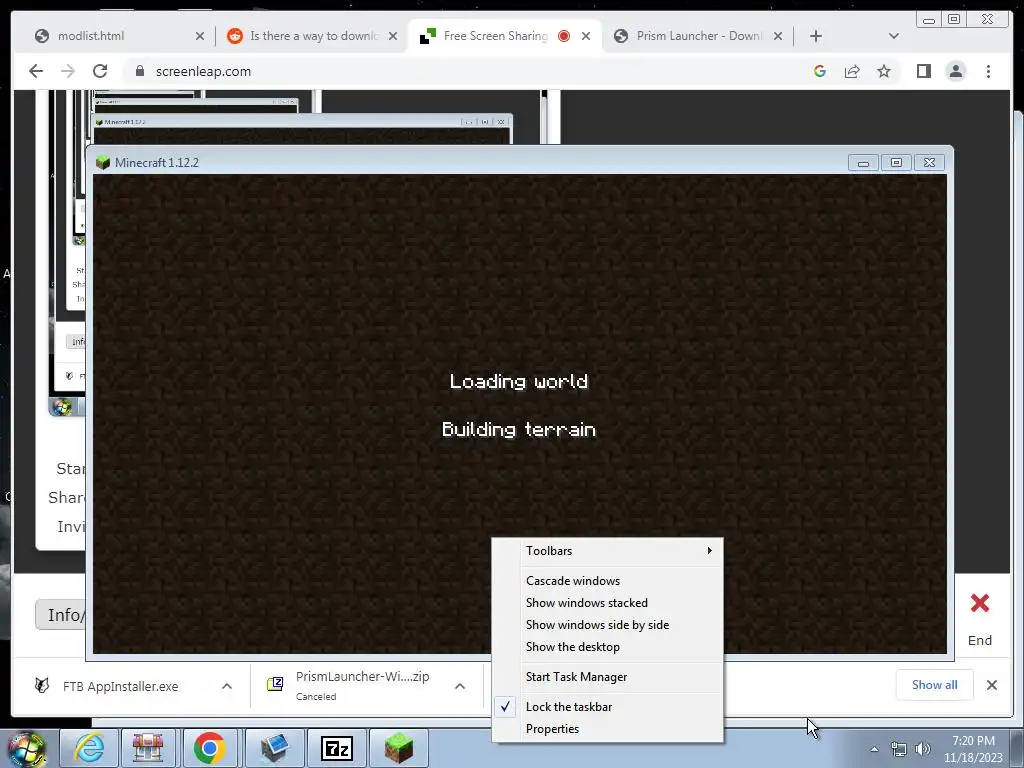This screenshot has width=1024, height=768.
Task: Open Toolbars submenu in context menu
Action: pos(607,551)
